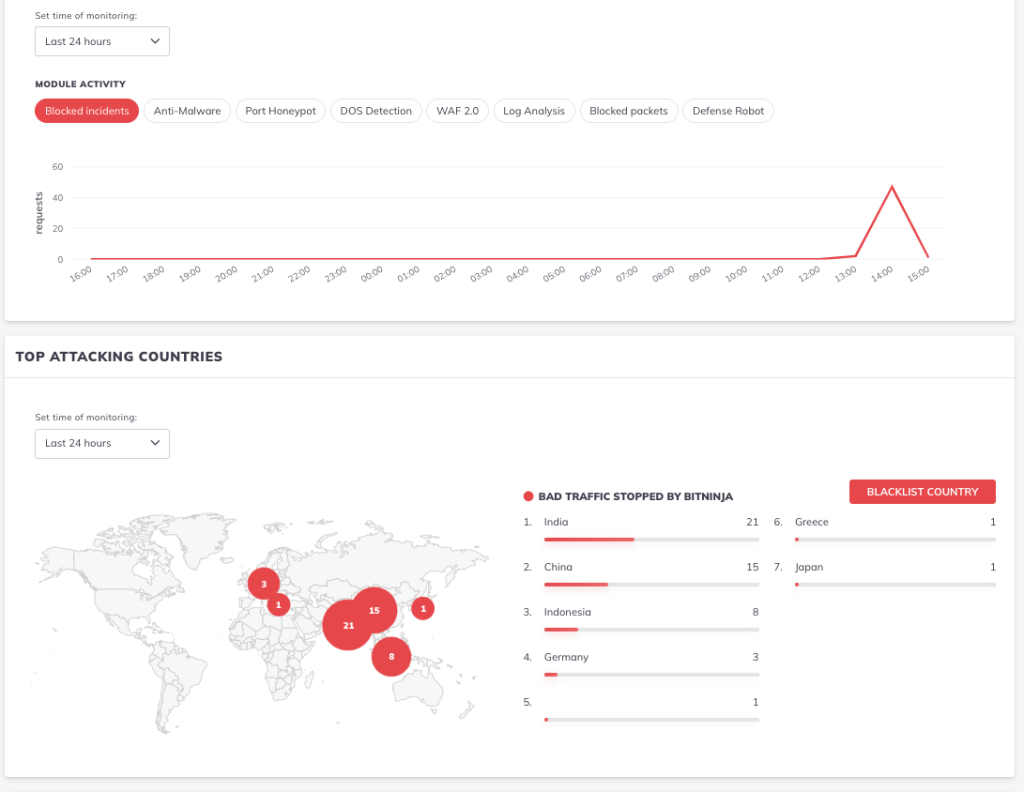1024x792 pixels.
Task: Enable the DOS Detection module view
Action: click(x=376, y=111)
